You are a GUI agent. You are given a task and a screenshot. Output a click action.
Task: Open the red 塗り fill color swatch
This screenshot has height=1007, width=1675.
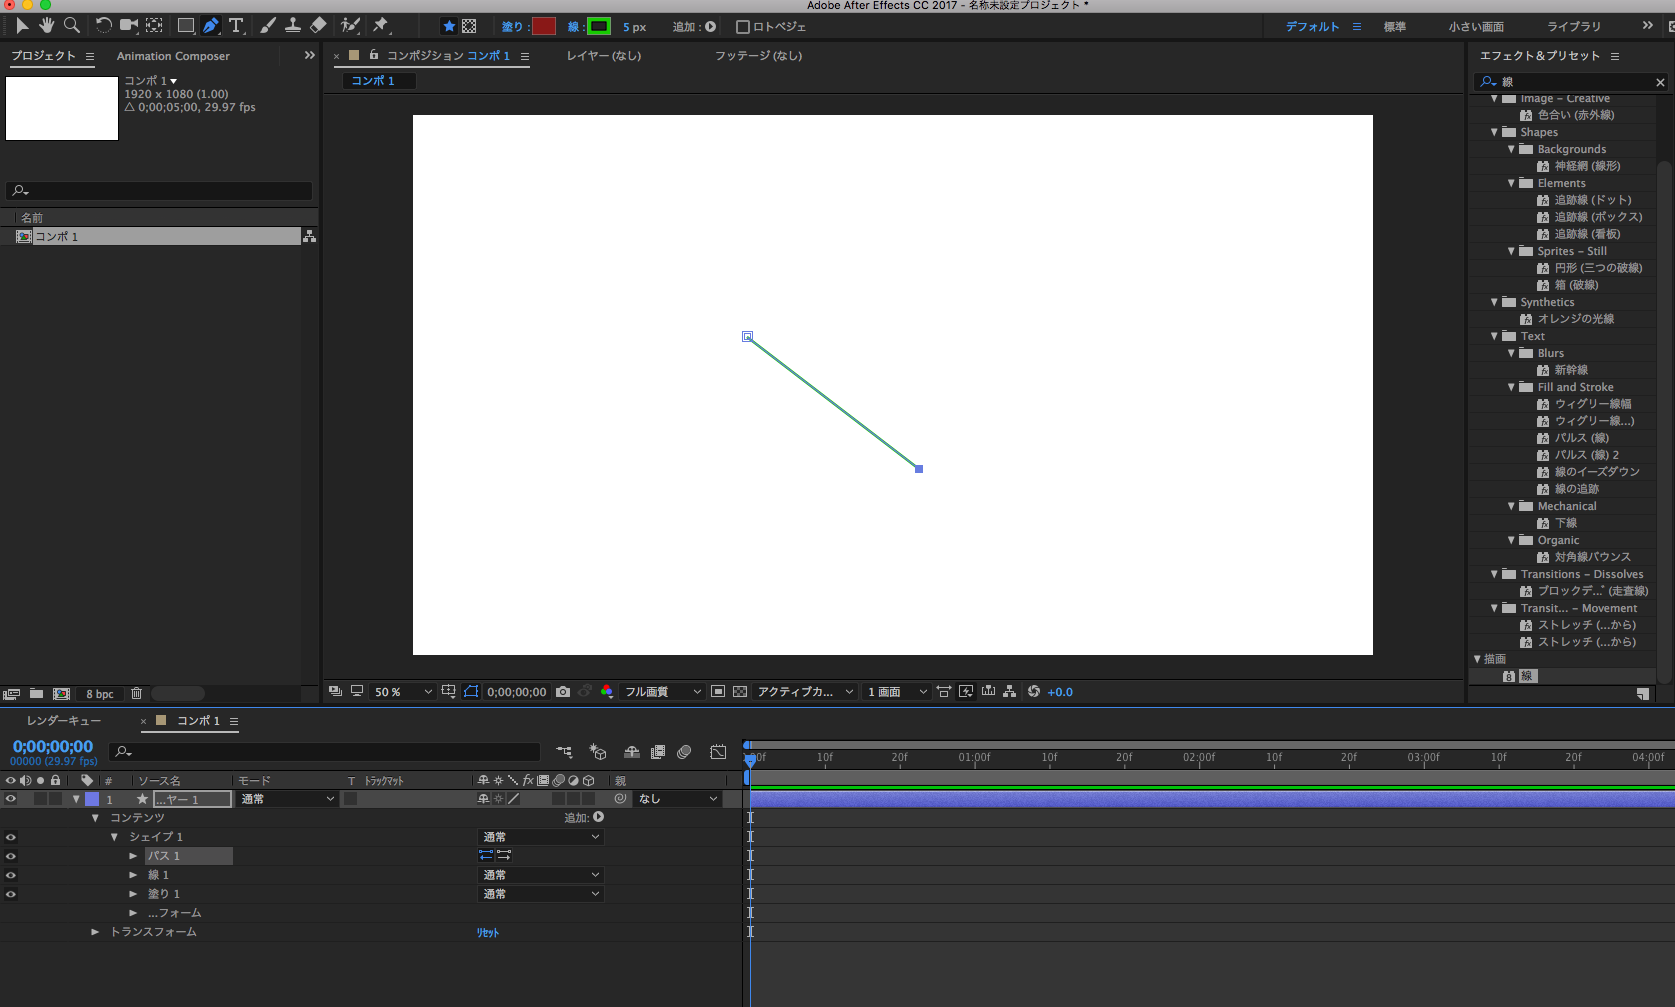pyautogui.click(x=544, y=27)
